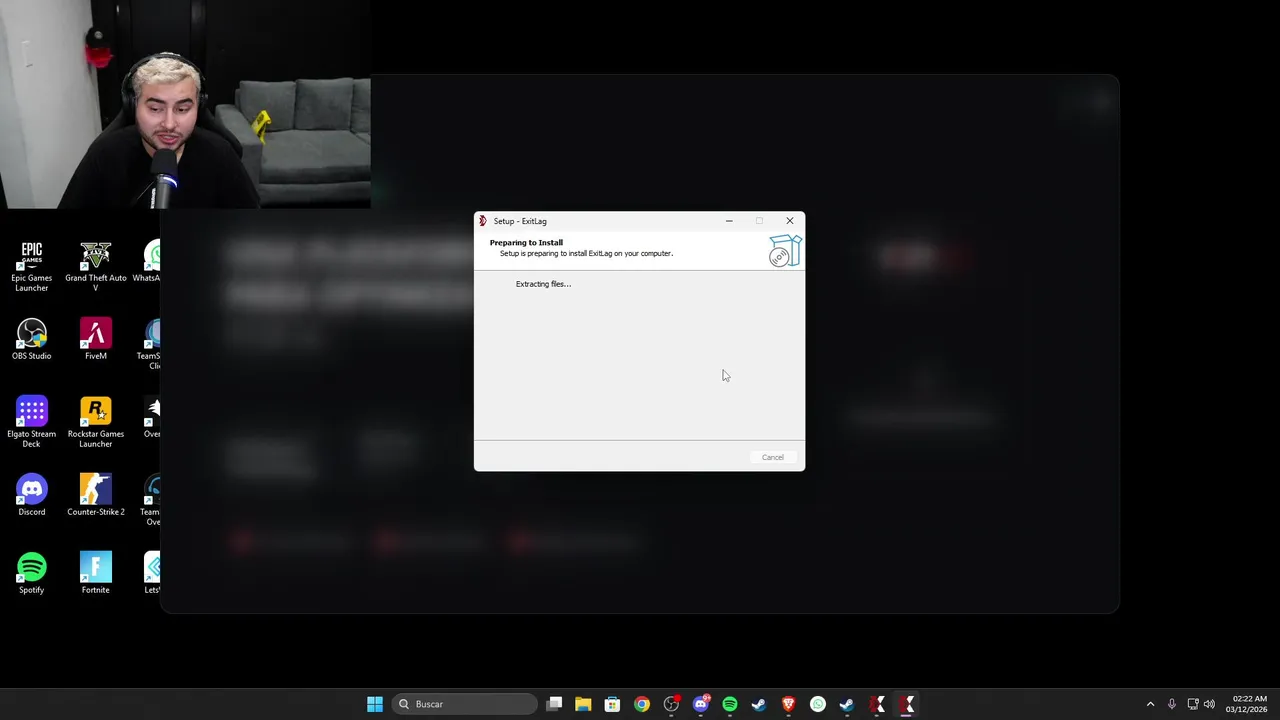
Task: Open the Epic Games Launcher desktop shortcut
Action: [x=31, y=266]
